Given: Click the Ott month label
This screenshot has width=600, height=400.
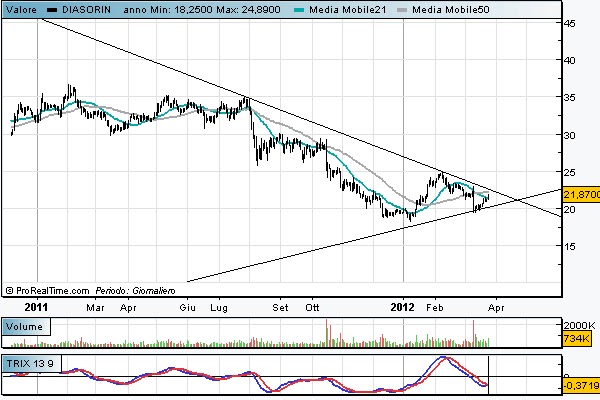Looking at the screenshot, I should (312, 308).
